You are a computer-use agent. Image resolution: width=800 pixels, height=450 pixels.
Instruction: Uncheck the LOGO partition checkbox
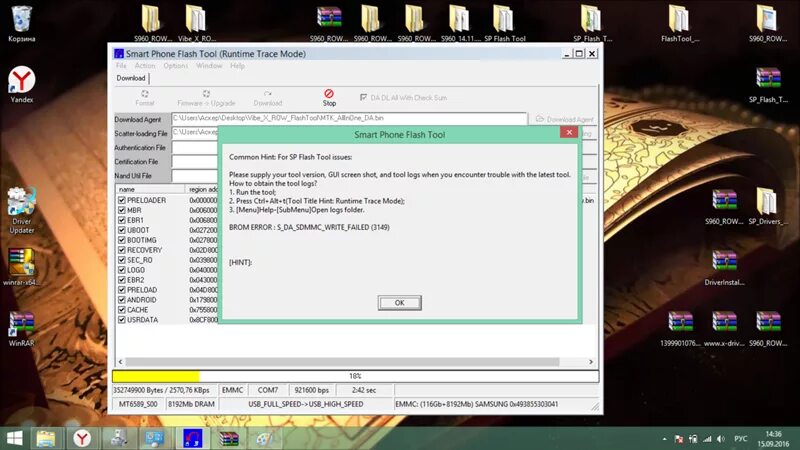[121, 270]
